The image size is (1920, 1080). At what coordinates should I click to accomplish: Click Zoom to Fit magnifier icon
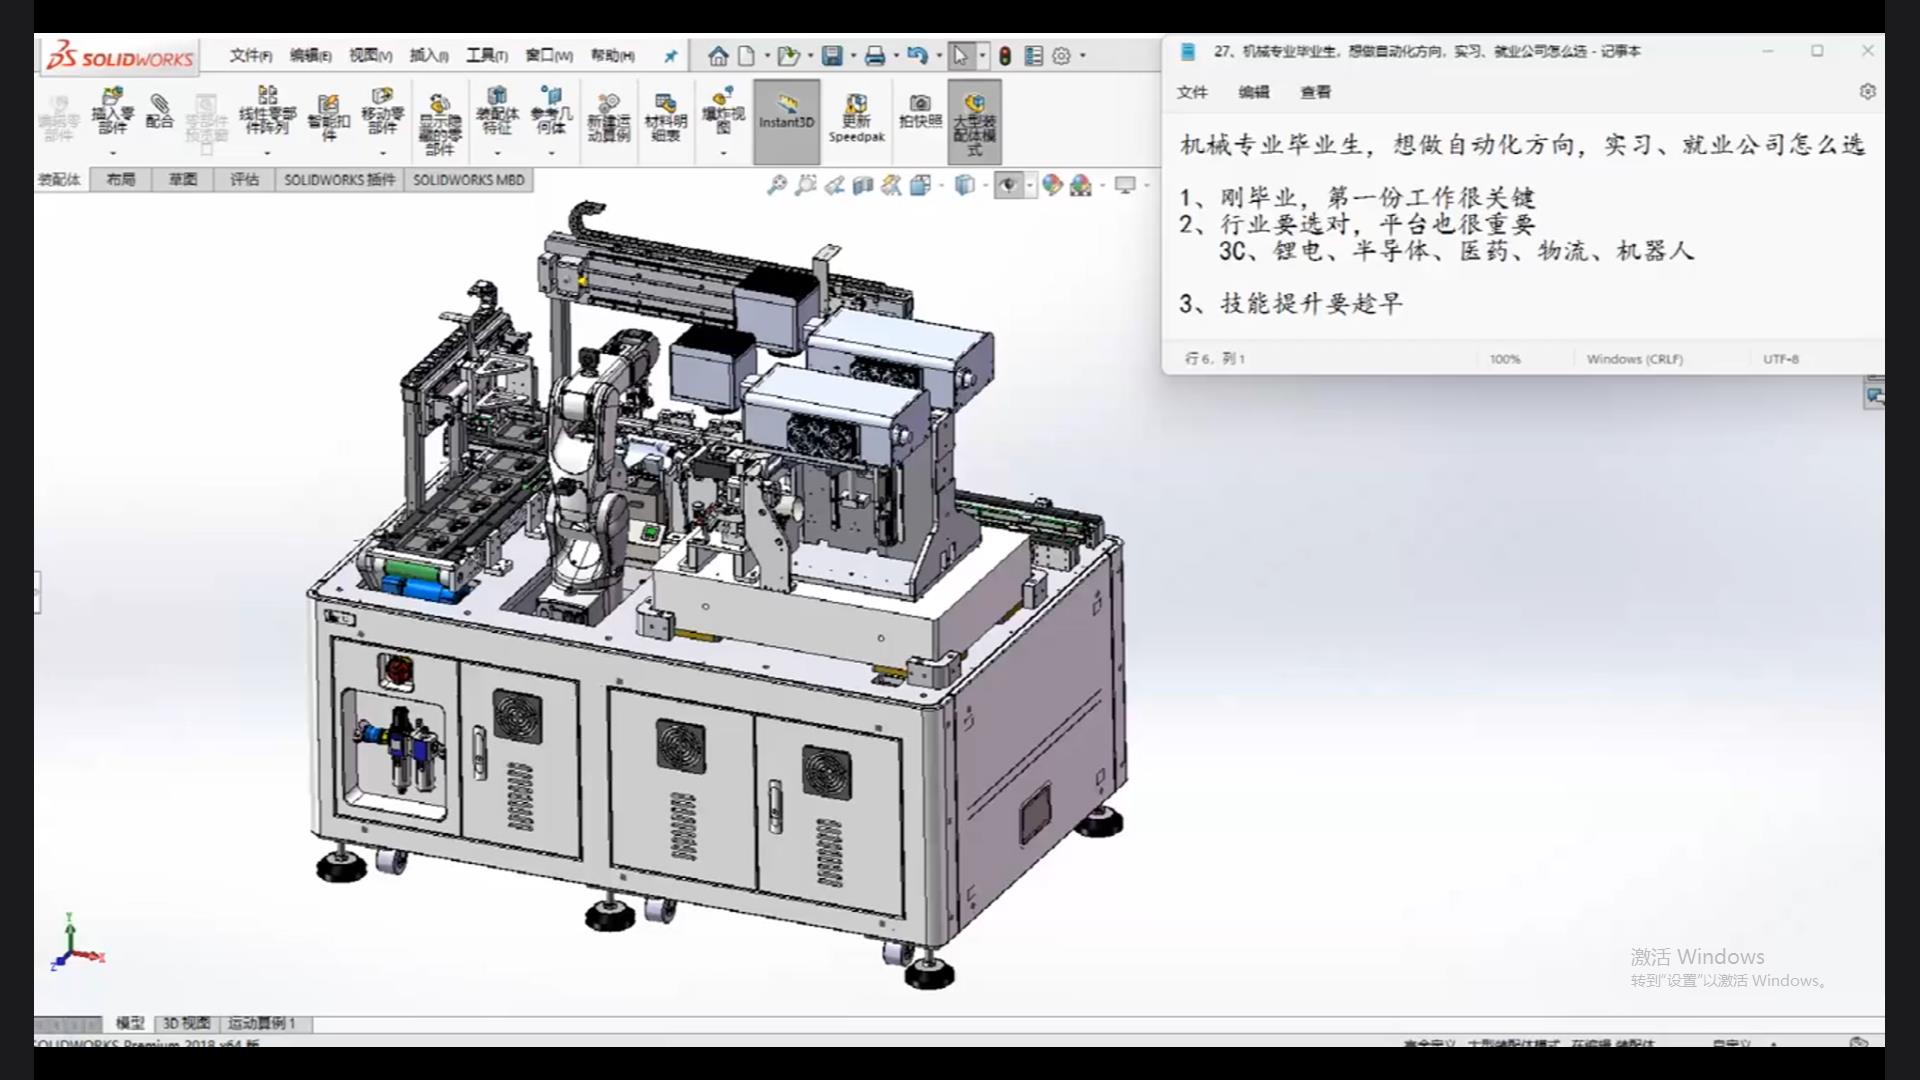click(x=777, y=185)
